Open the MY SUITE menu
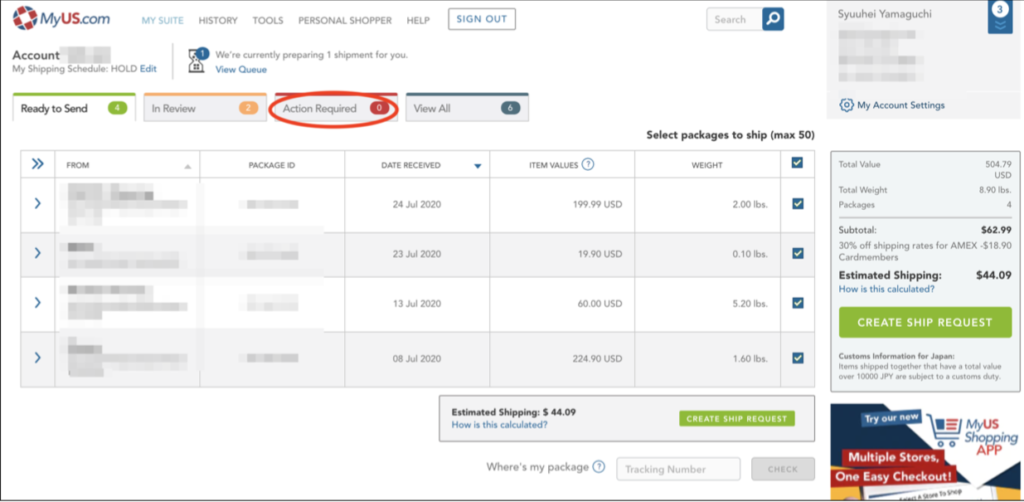 (x=163, y=20)
